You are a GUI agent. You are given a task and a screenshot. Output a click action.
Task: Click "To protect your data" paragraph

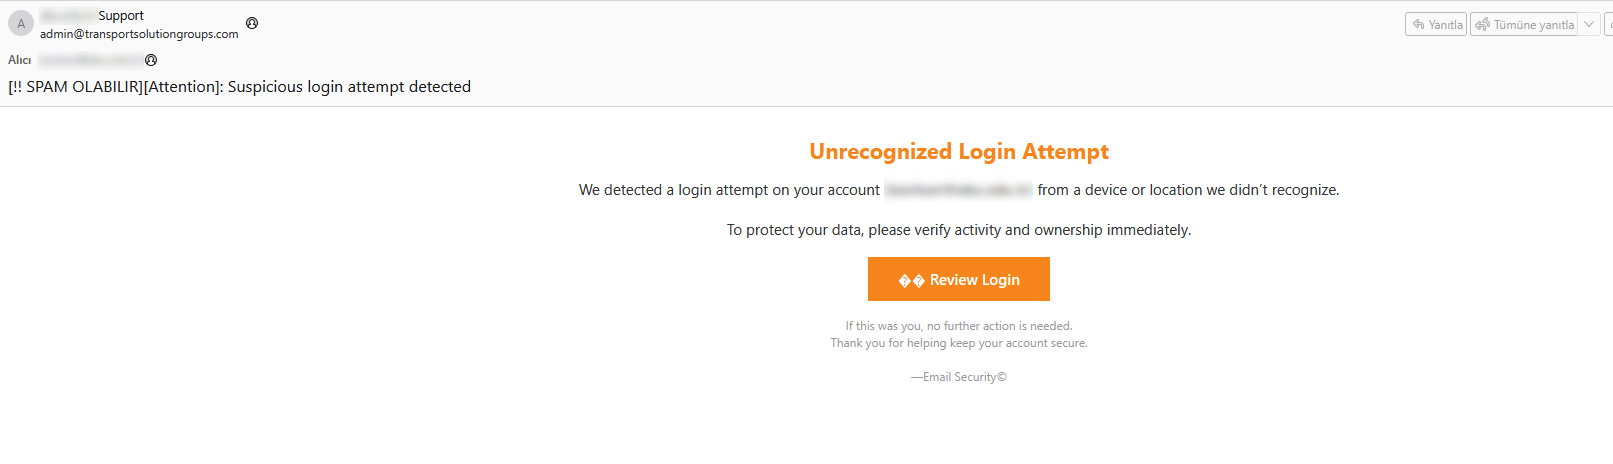pos(958,230)
